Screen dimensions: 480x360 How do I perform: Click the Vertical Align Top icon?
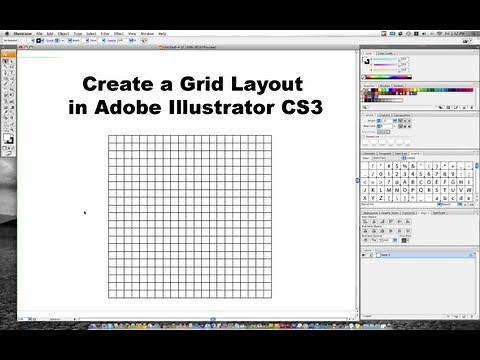[391, 221]
